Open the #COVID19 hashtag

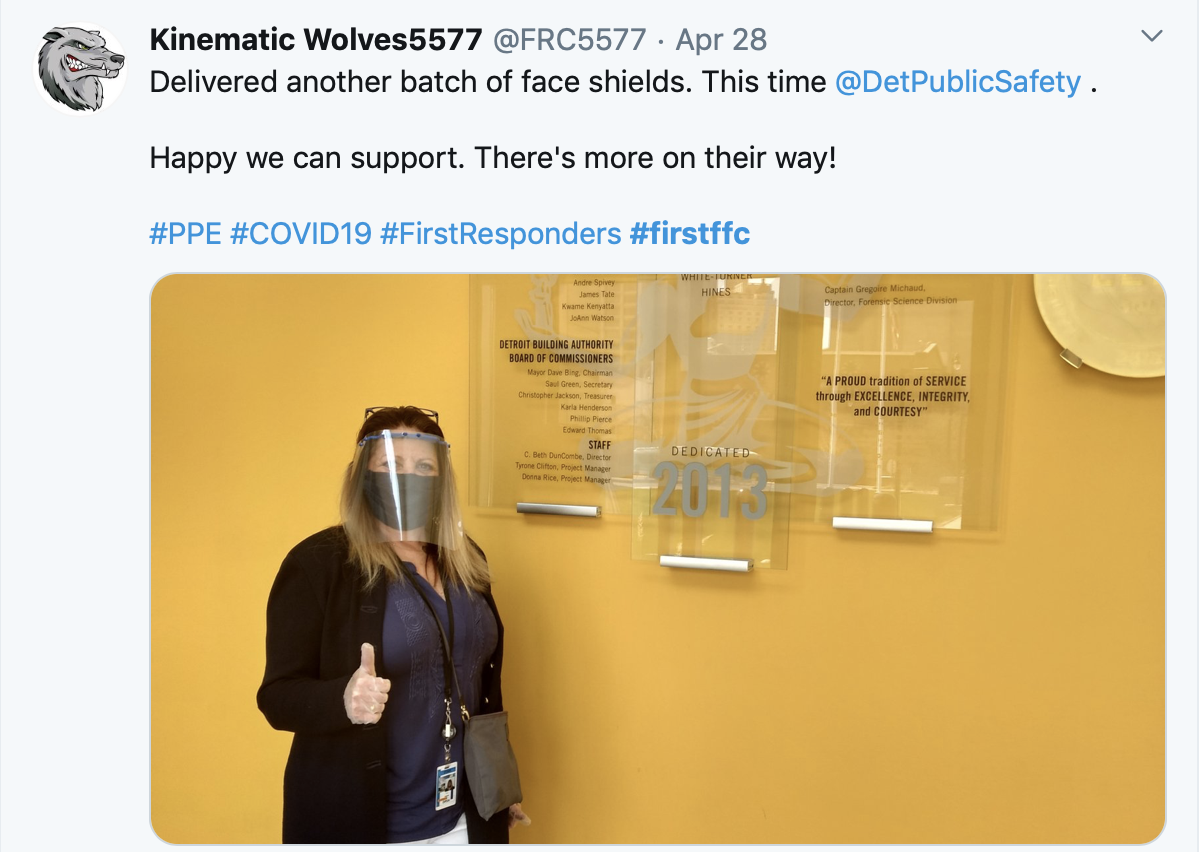301,234
